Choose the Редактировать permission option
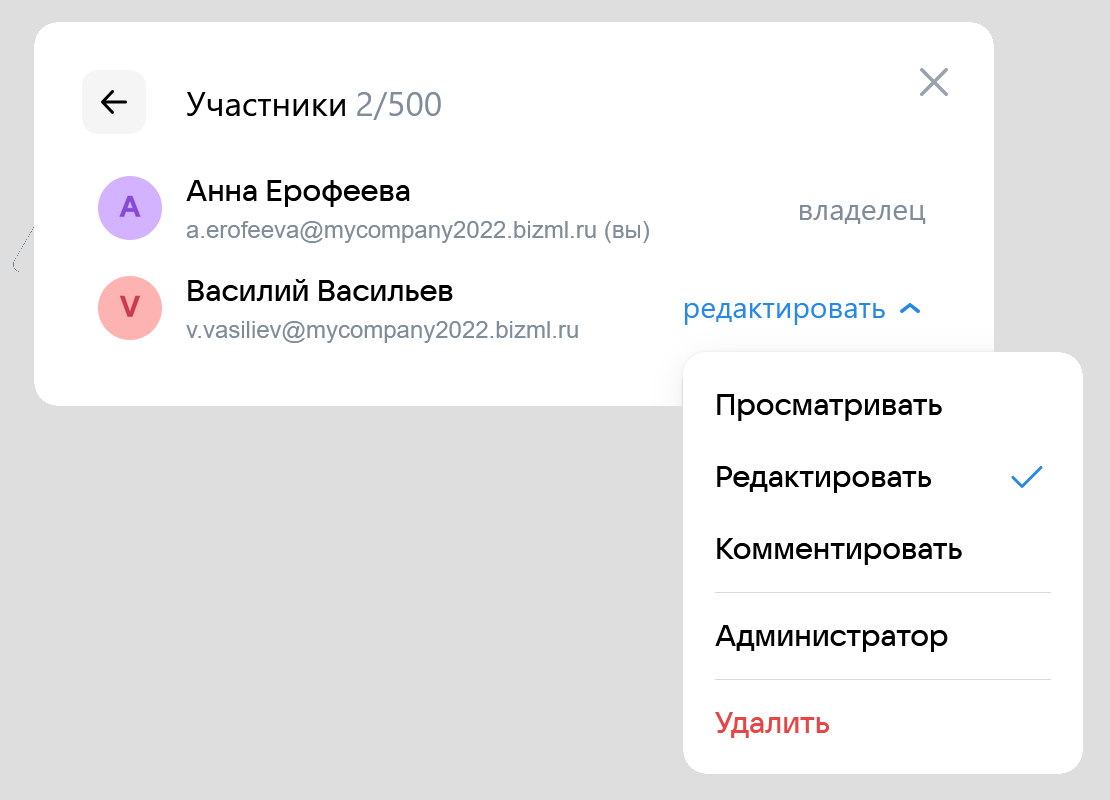 click(x=824, y=478)
